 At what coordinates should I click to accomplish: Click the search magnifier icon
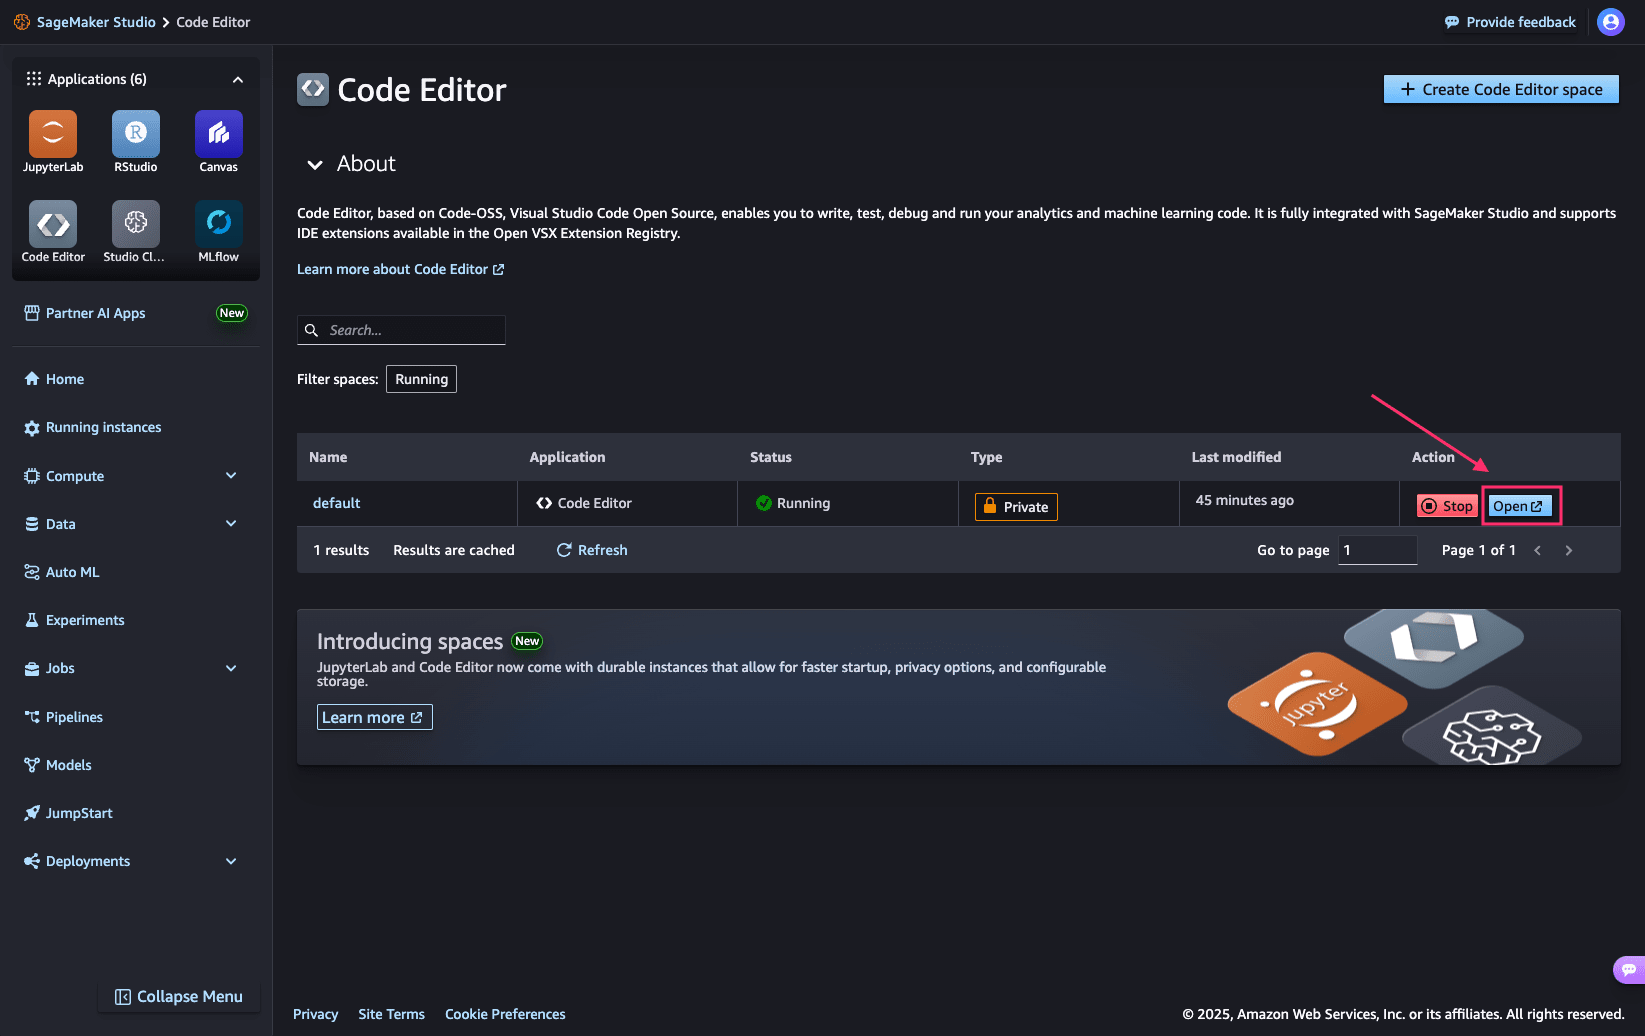[x=311, y=330]
